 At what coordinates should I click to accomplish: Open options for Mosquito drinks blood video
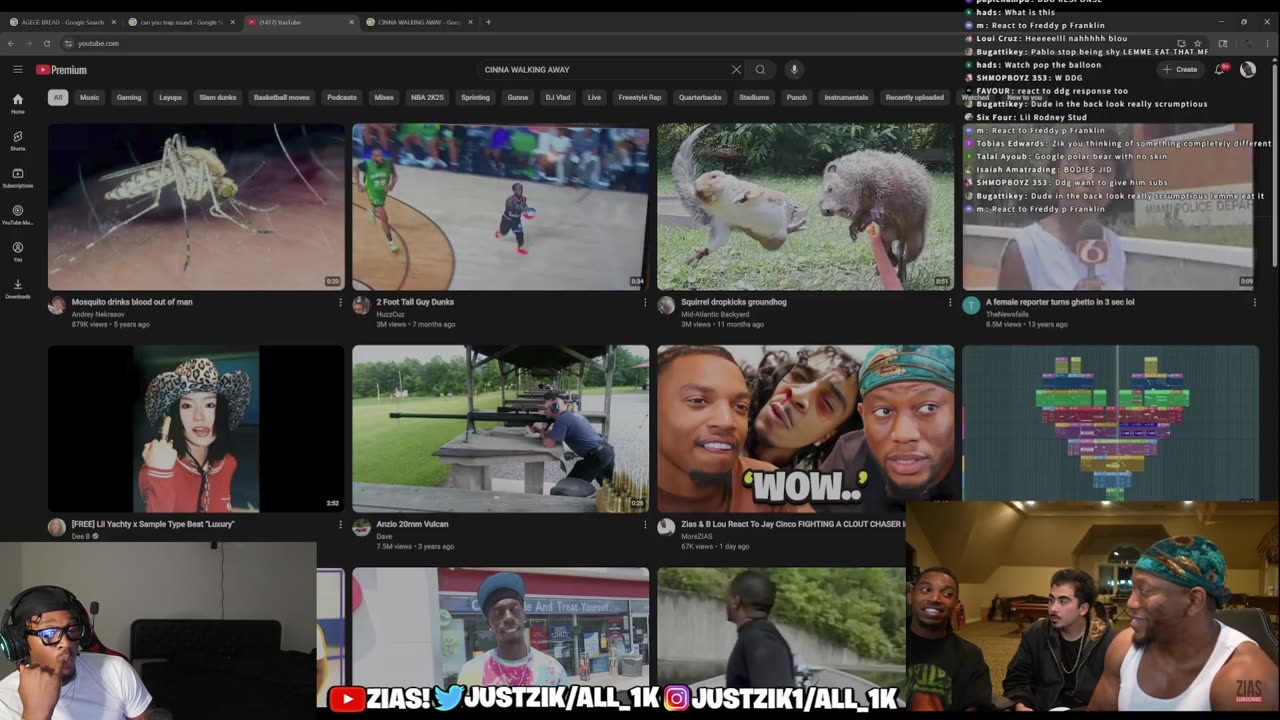pos(340,302)
